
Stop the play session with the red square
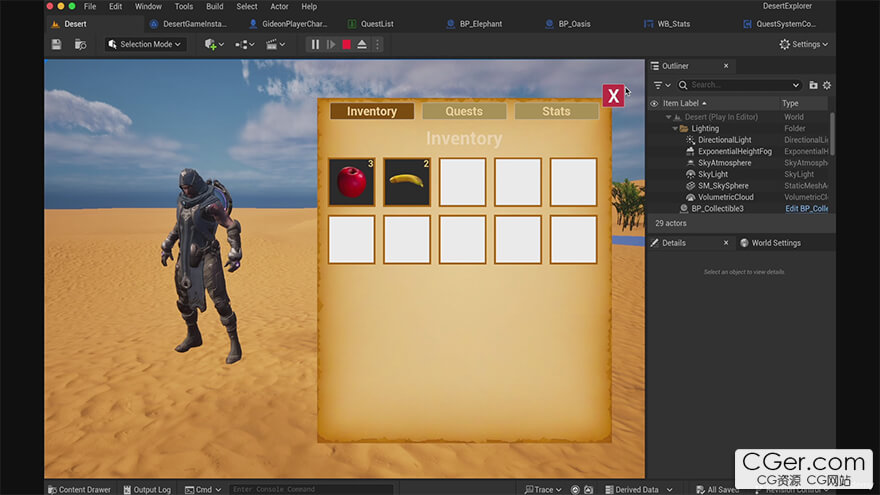(x=346, y=44)
